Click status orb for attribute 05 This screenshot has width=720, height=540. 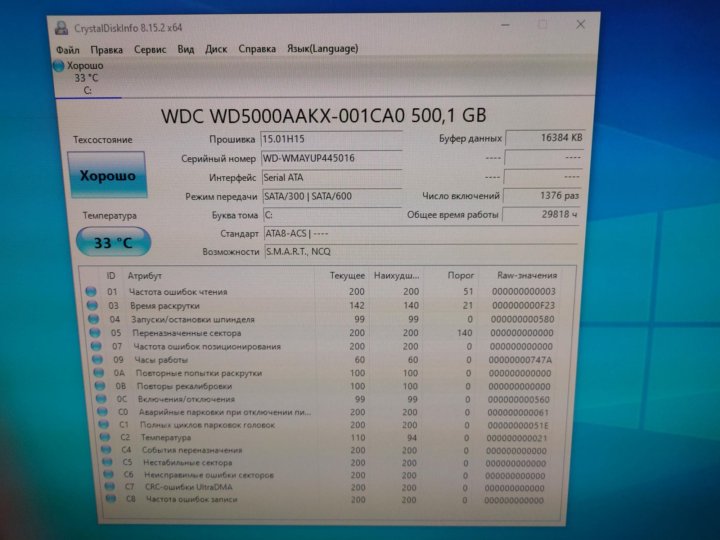pyautogui.click(x=95, y=333)
